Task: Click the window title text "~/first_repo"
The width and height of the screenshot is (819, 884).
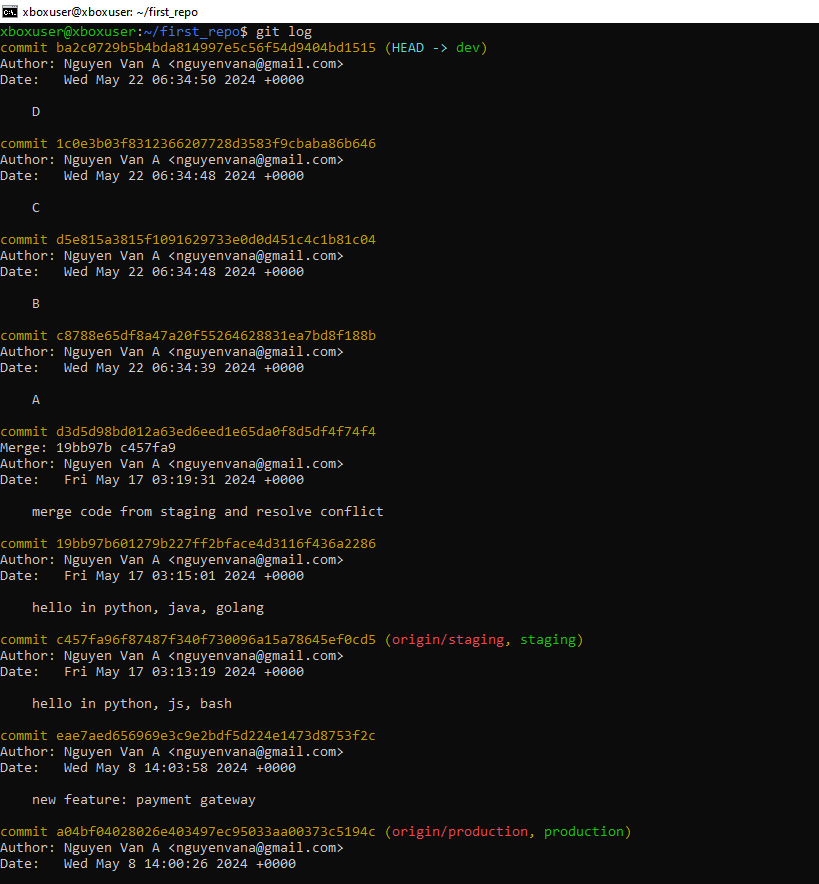Action: [x=160, y=12]
